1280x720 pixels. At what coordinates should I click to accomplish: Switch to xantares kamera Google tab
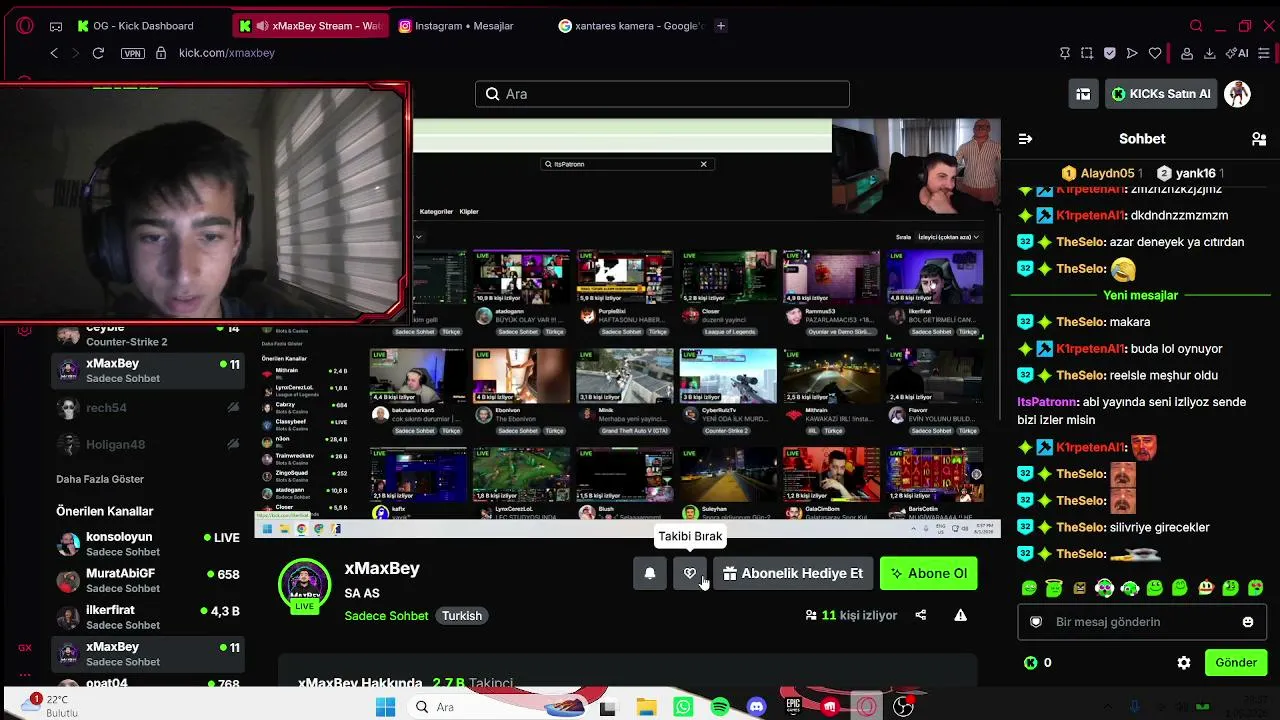[x=632, y=26]
